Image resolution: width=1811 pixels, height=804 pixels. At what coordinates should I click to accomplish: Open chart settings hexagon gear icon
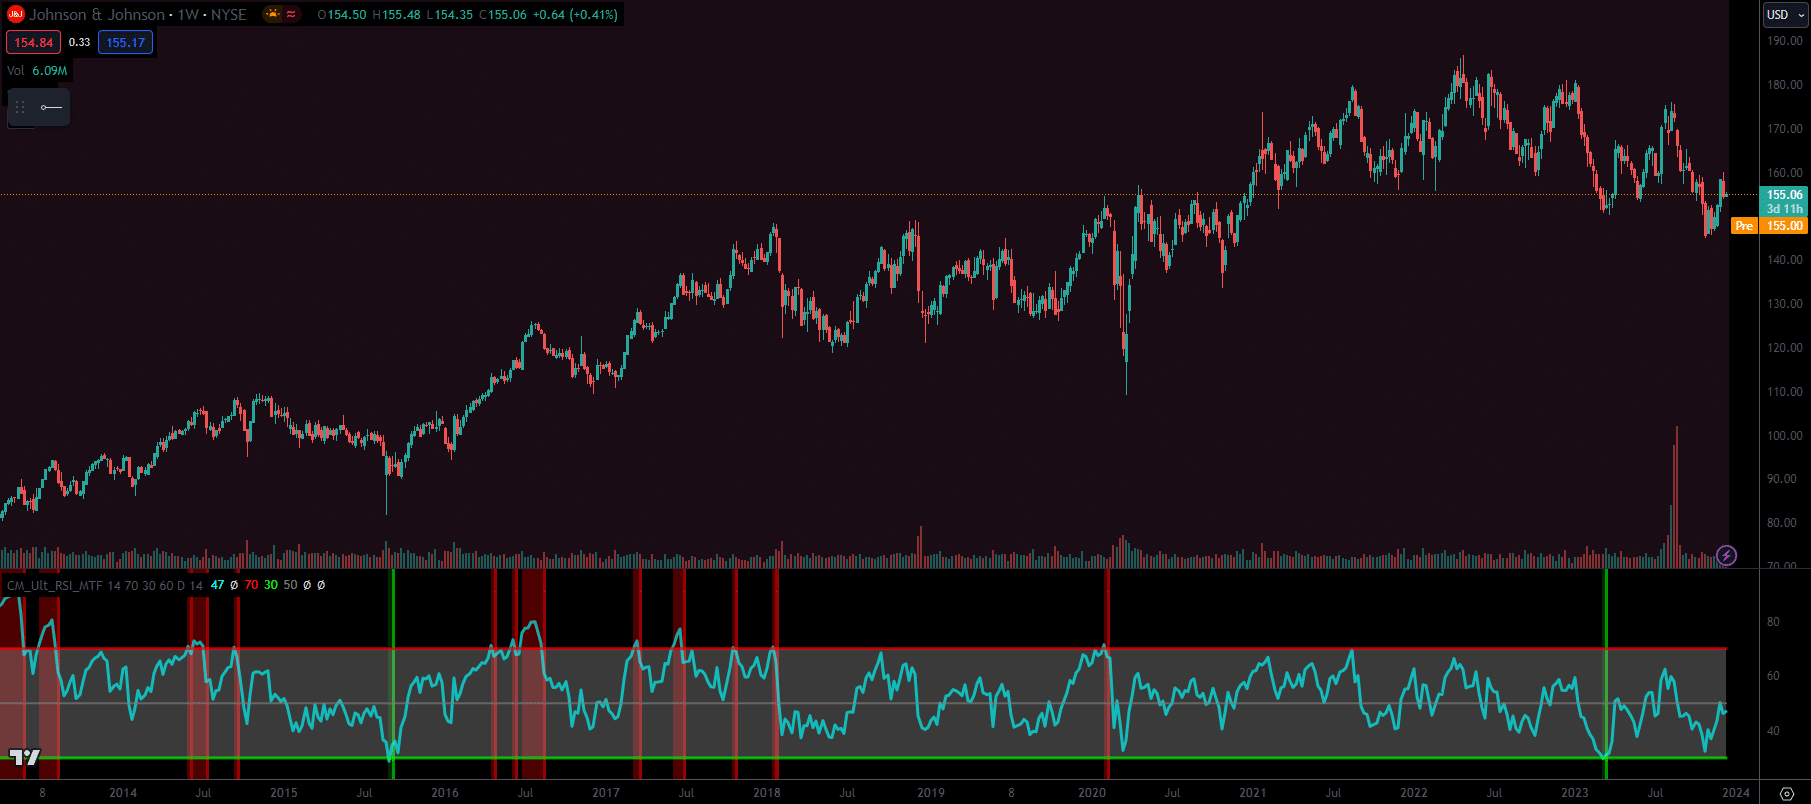tap(1787, 793)
